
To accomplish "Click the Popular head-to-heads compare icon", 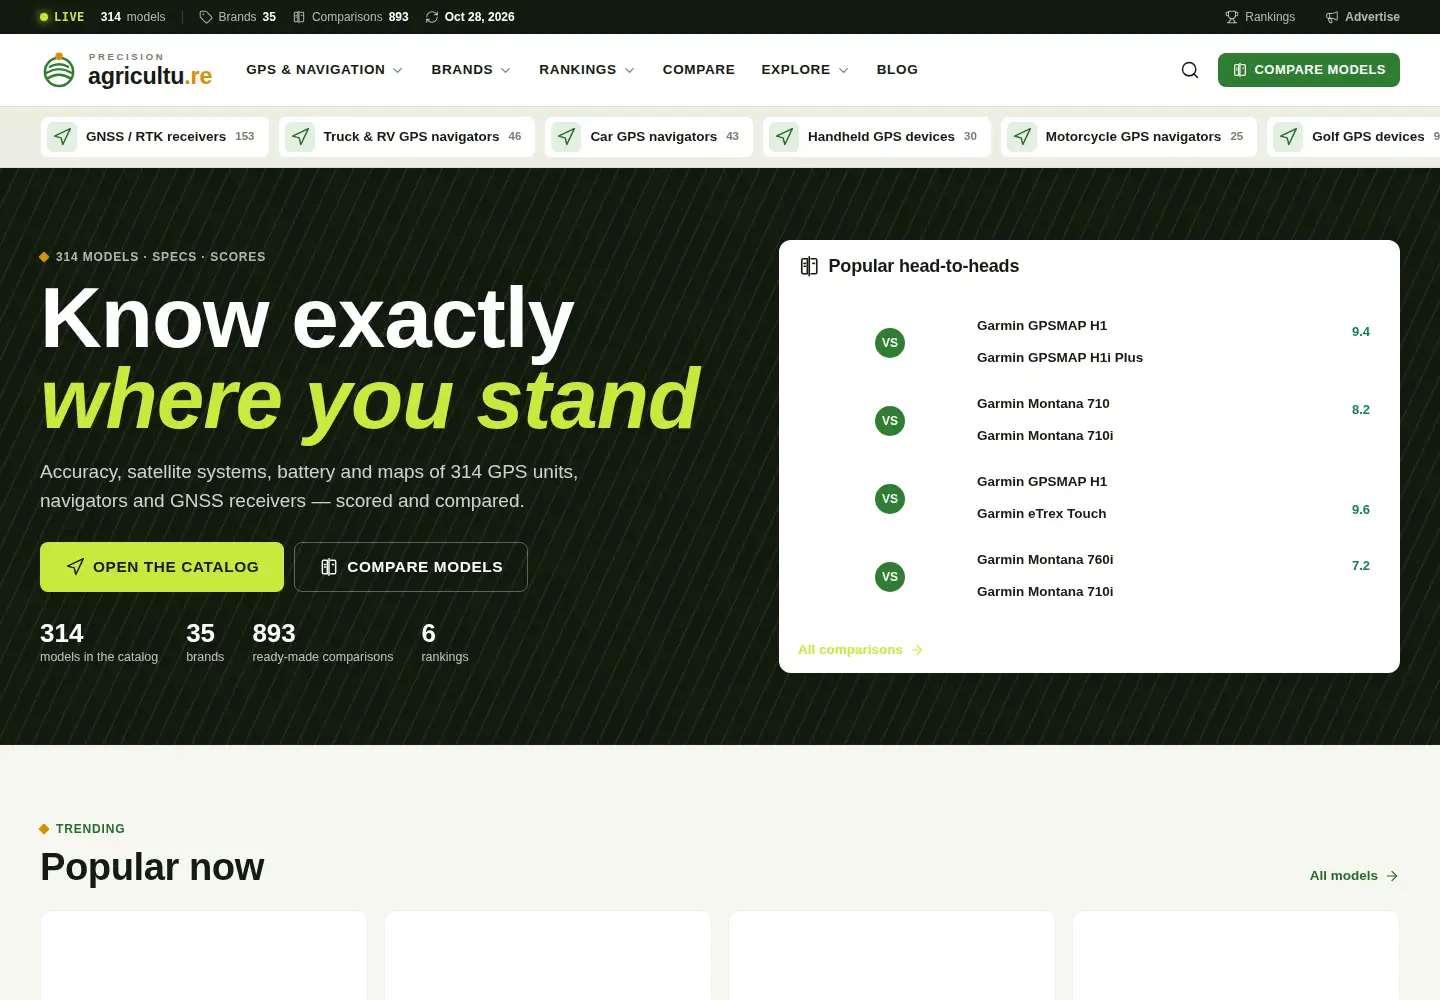I will tap(809, 266).
